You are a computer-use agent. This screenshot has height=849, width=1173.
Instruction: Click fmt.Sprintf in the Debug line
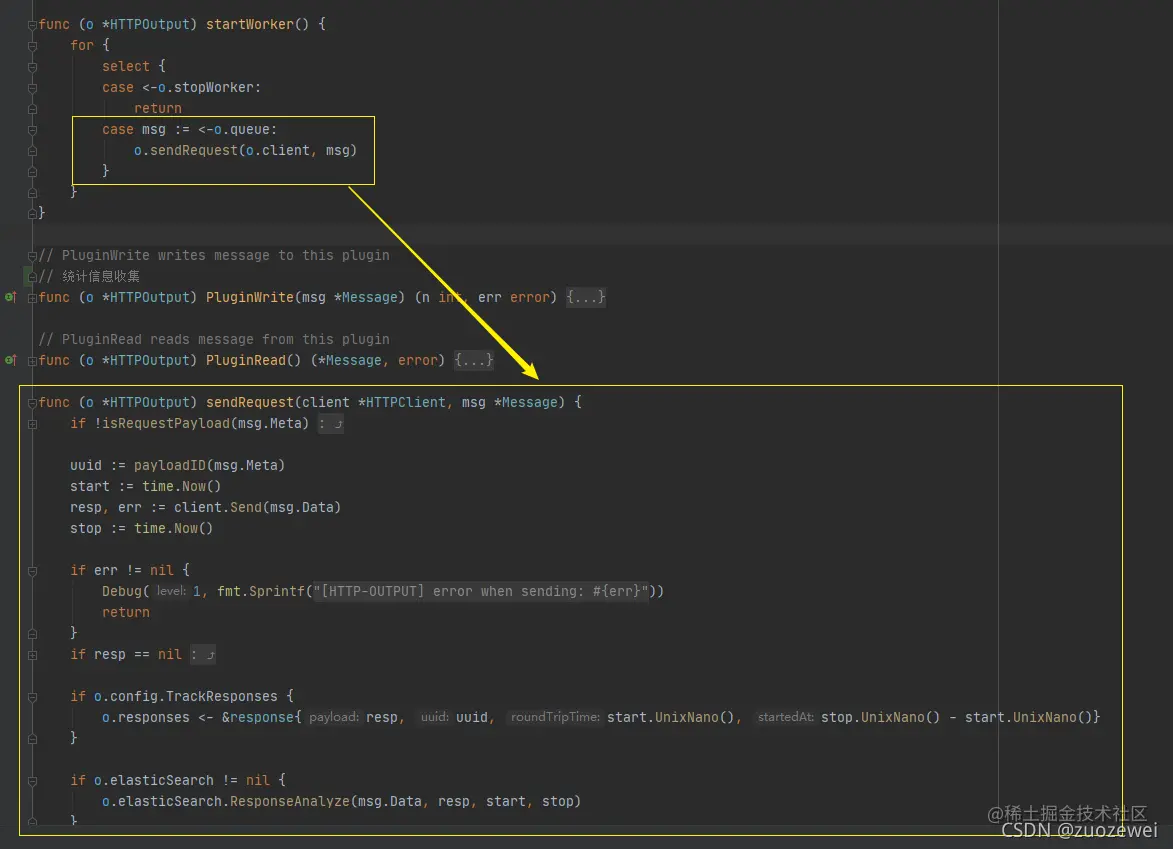(x=261, y=591)
